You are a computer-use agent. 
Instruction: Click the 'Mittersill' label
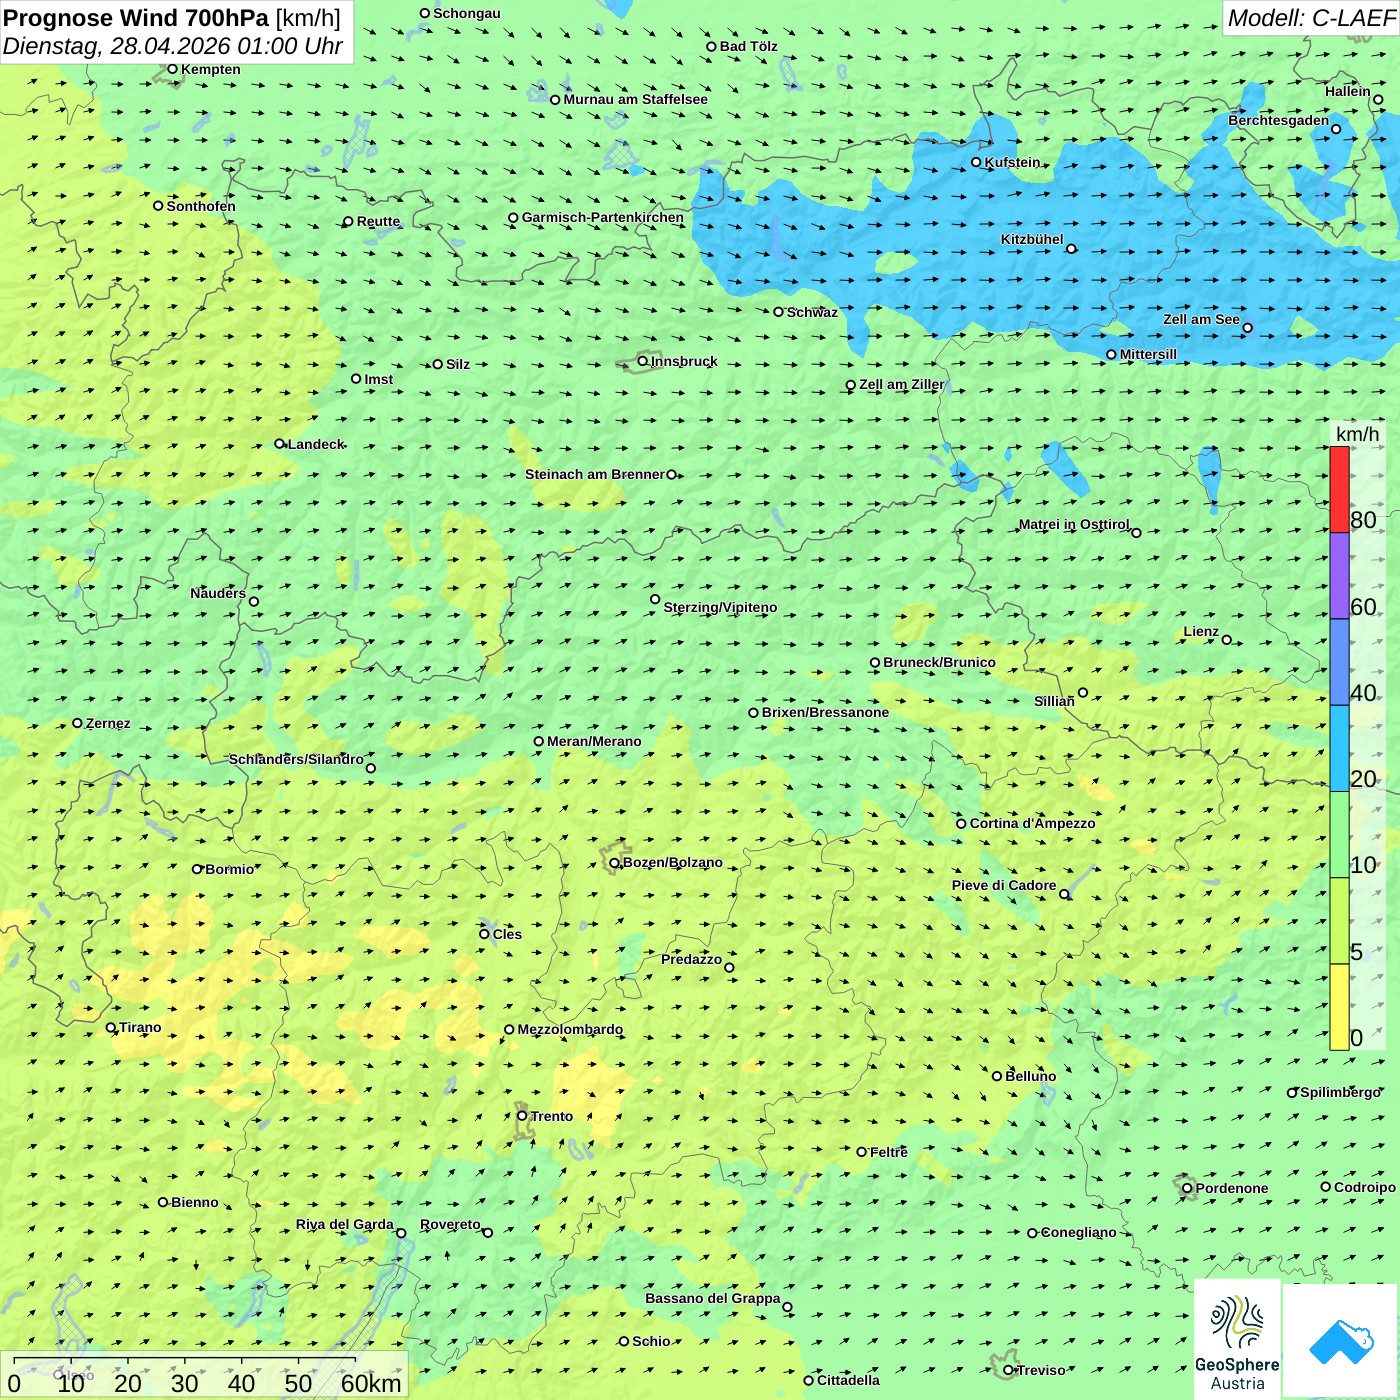pos(1148,354)
